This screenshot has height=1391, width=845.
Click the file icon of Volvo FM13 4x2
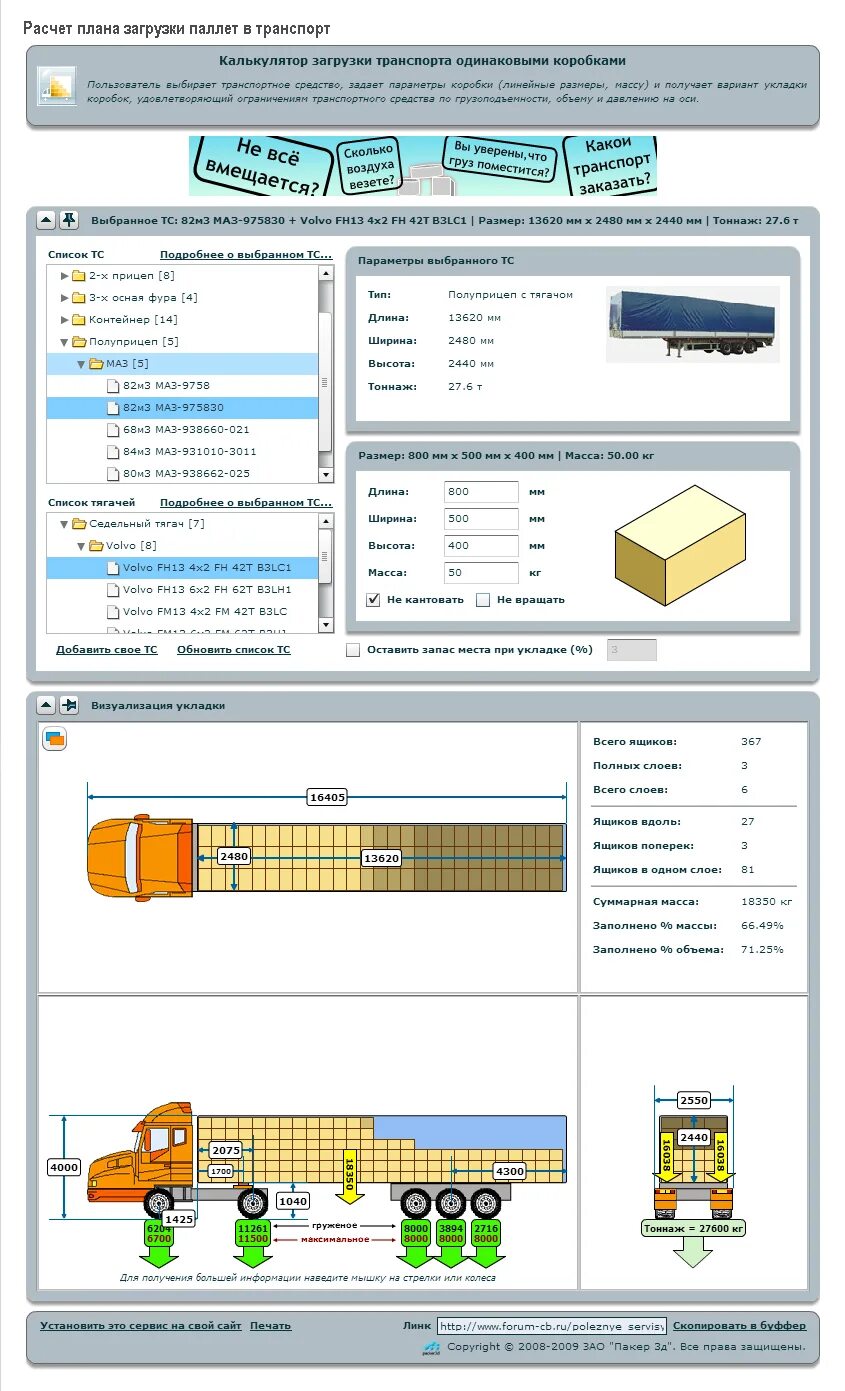coord(113,612)
